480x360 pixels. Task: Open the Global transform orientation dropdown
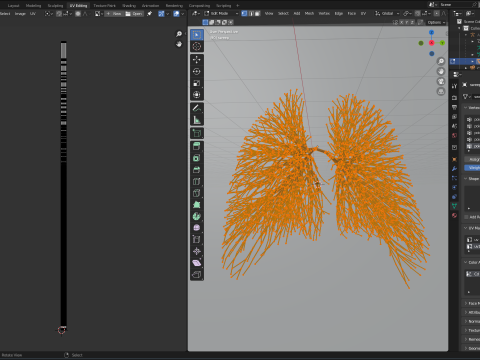click(x=387, y=13)
